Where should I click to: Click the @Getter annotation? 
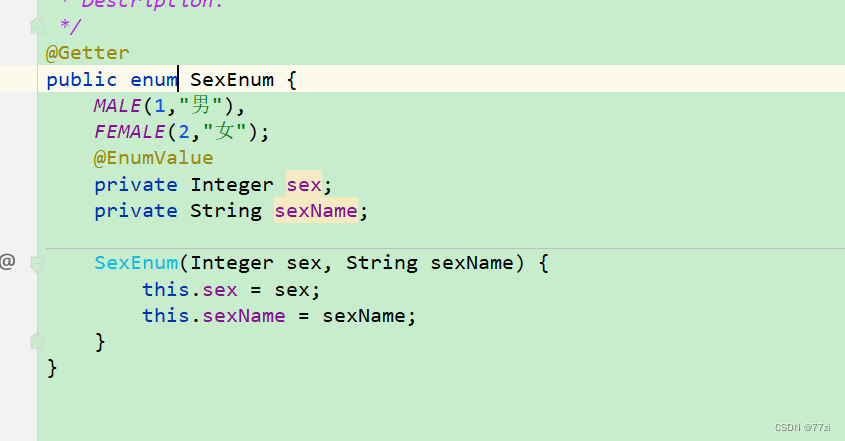[x=87, y=53]
